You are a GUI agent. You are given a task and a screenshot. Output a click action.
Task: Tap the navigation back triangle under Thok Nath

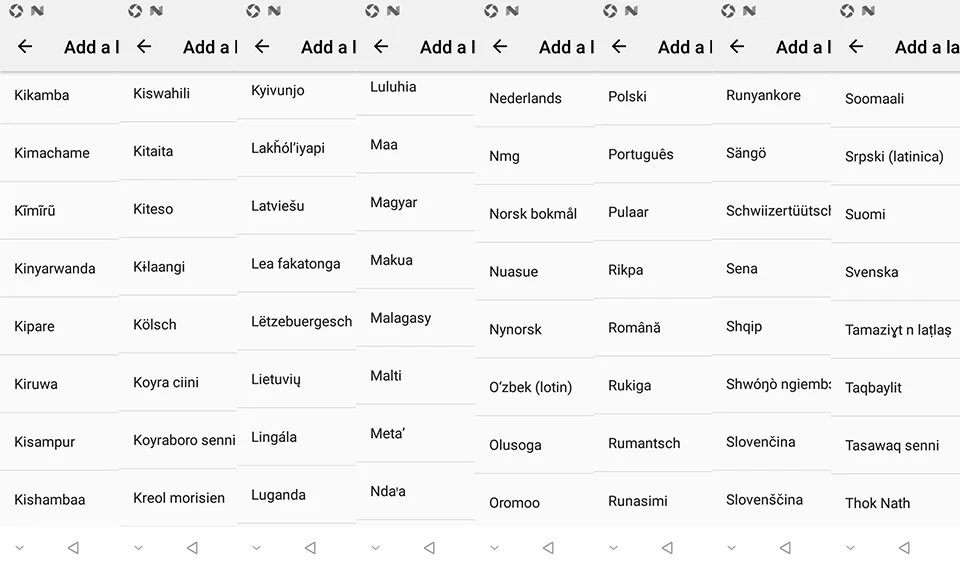tap(904, 548)
